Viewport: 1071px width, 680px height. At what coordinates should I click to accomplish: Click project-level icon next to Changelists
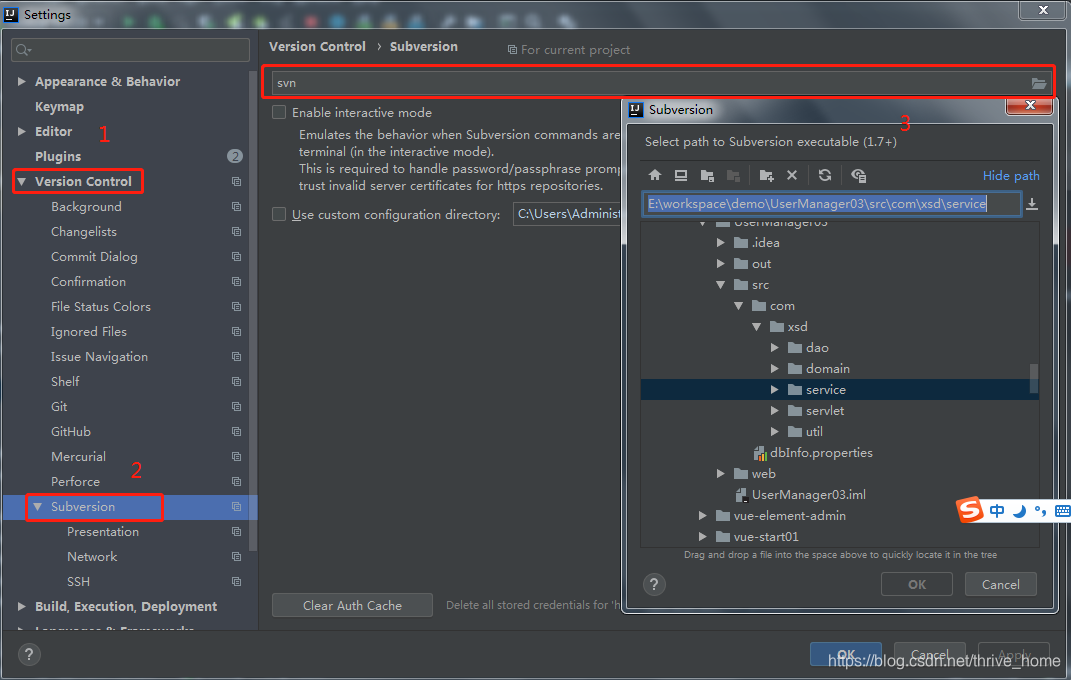coord(236,232)
